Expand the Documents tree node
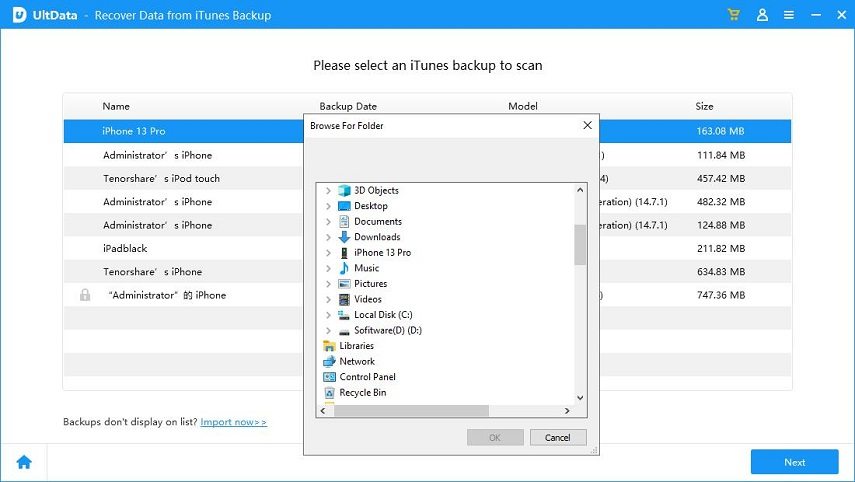The height and width of the screenshot is (482, 855). (x=328, y=222)
